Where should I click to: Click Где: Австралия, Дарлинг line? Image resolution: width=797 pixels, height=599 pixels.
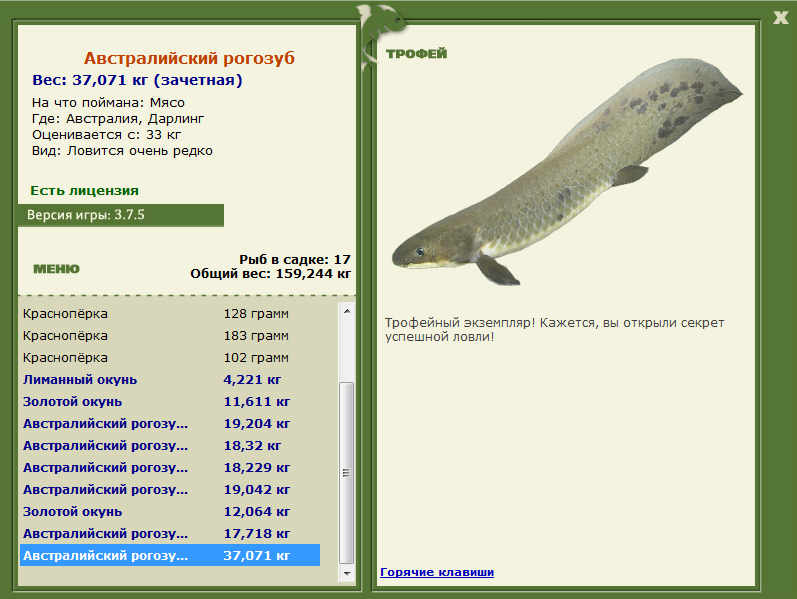pyautogui.click(x=118, y=119)
